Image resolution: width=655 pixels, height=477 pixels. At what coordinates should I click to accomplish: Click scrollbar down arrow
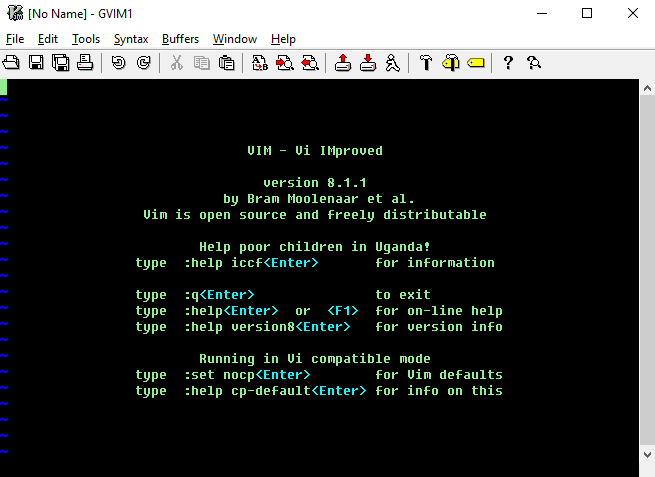pyautogui.click(x=647, y=454)
